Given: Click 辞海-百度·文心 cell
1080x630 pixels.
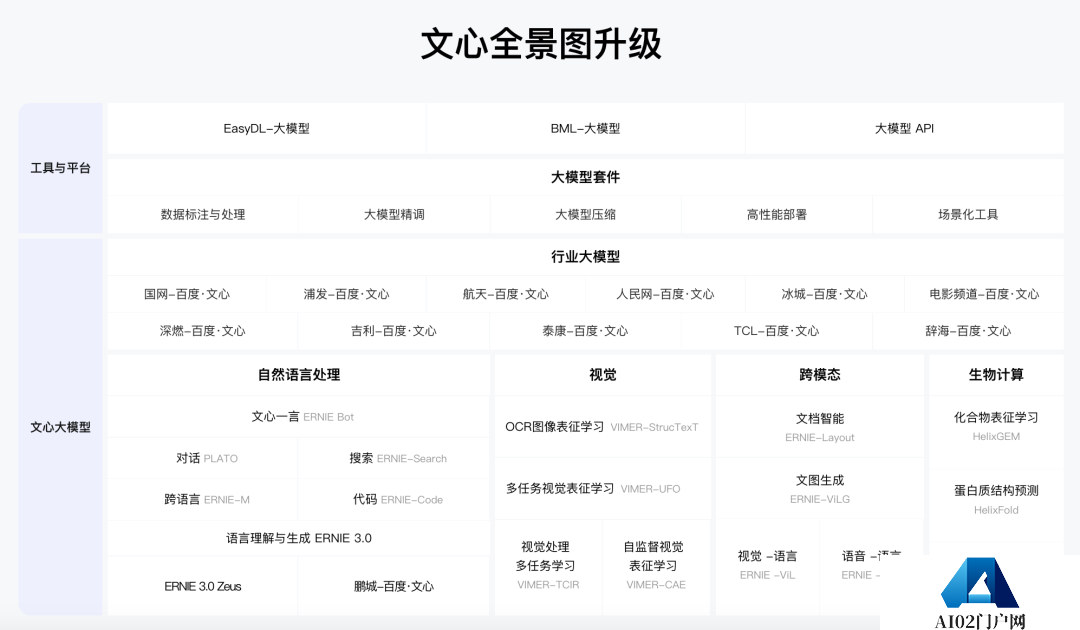Looking at the screenshot, I should (x=968, y=331).
